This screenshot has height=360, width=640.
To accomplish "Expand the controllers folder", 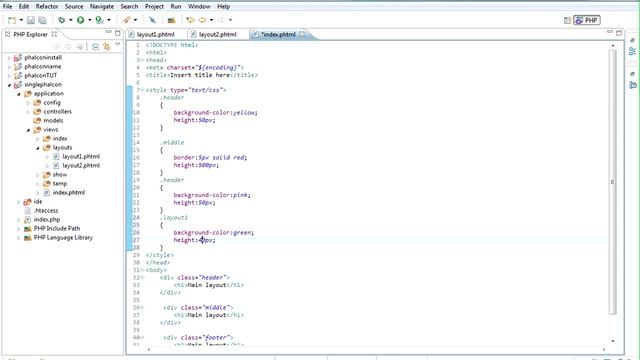I will [x=29, y=112].
